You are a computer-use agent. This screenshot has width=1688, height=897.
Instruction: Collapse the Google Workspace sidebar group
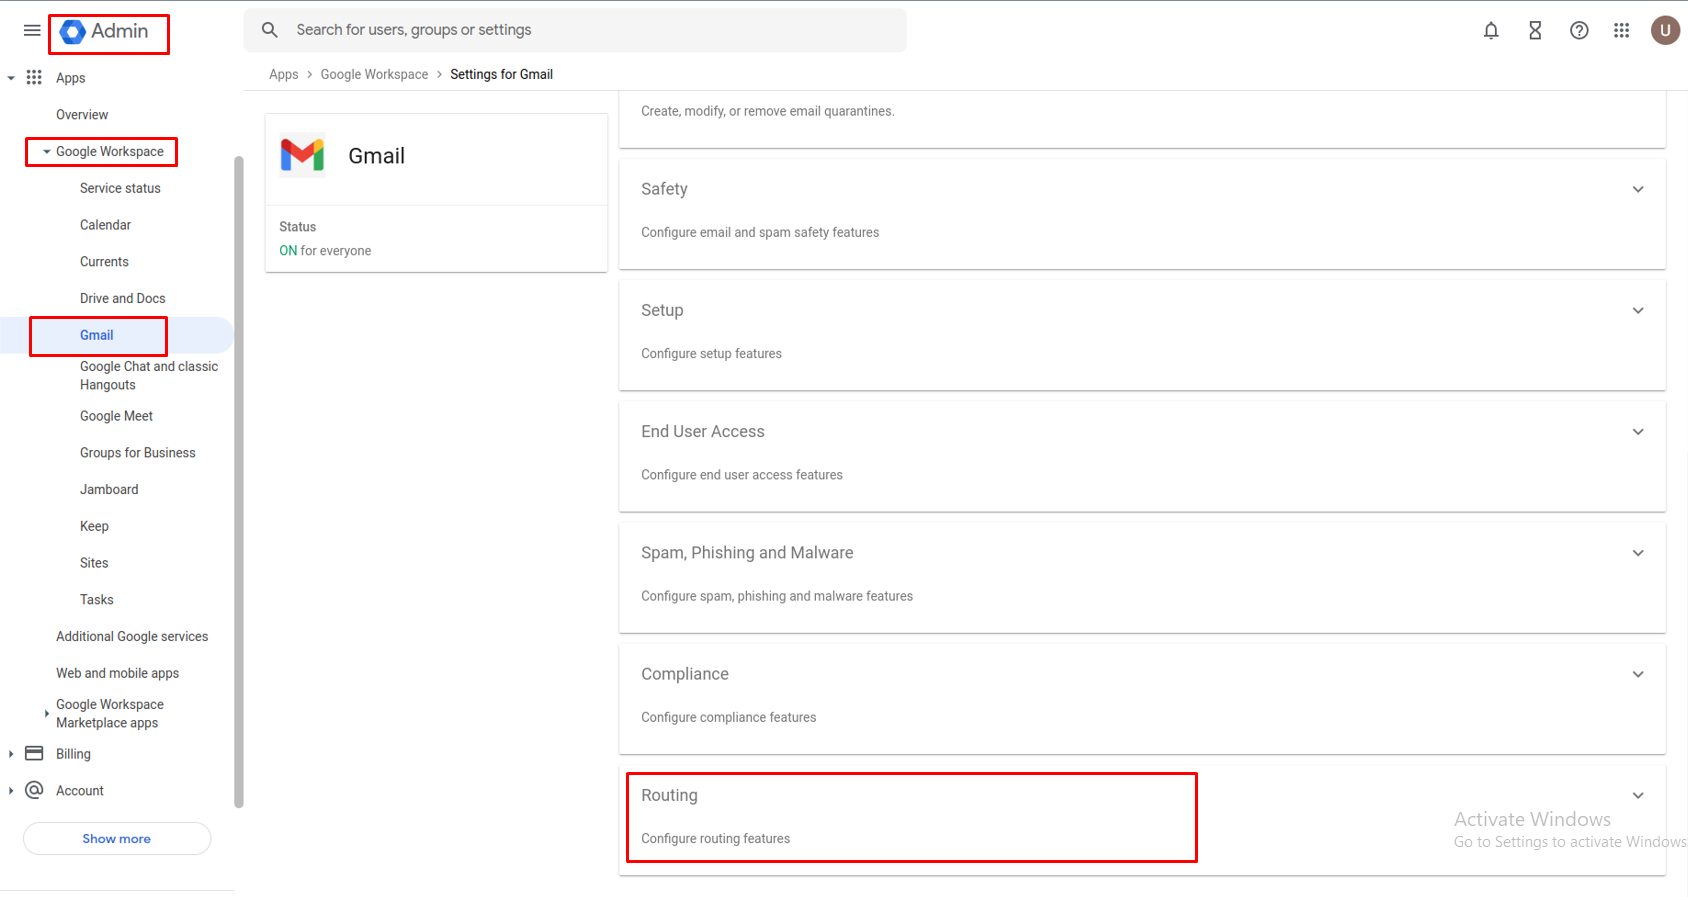click(x=46, y=152)
